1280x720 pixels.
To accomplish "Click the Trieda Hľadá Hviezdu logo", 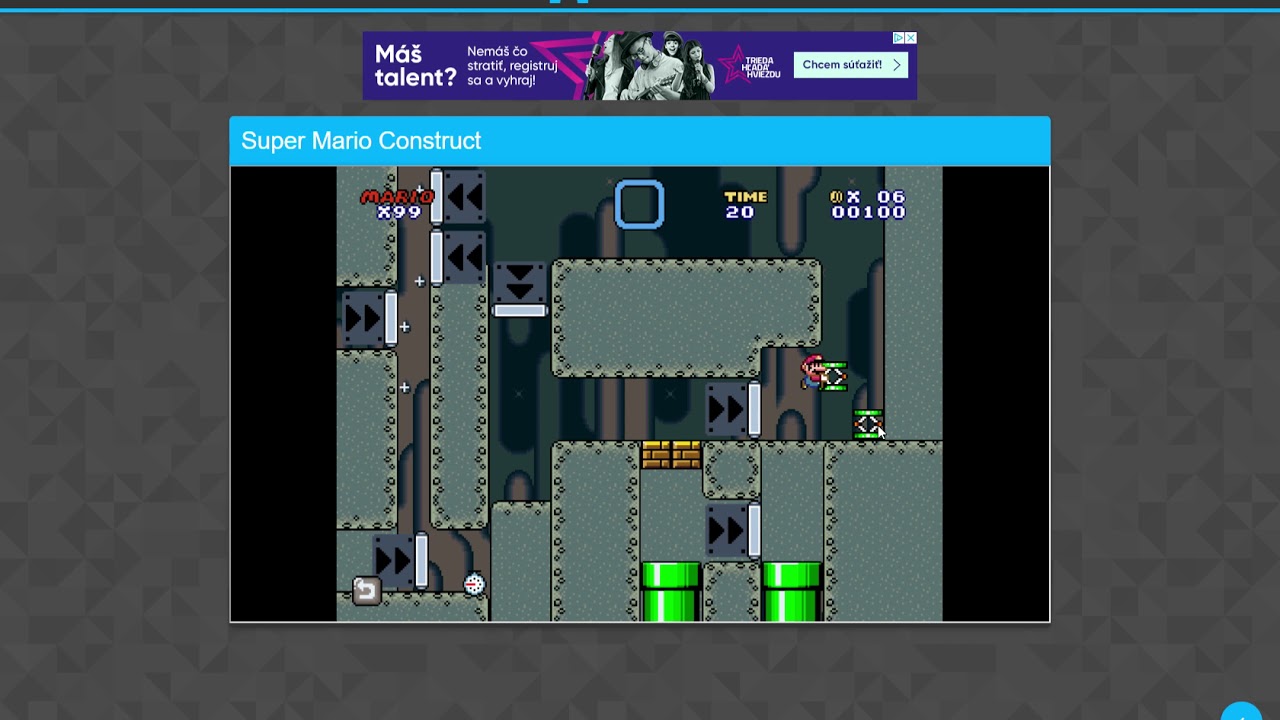I will [x=751, y=65].
